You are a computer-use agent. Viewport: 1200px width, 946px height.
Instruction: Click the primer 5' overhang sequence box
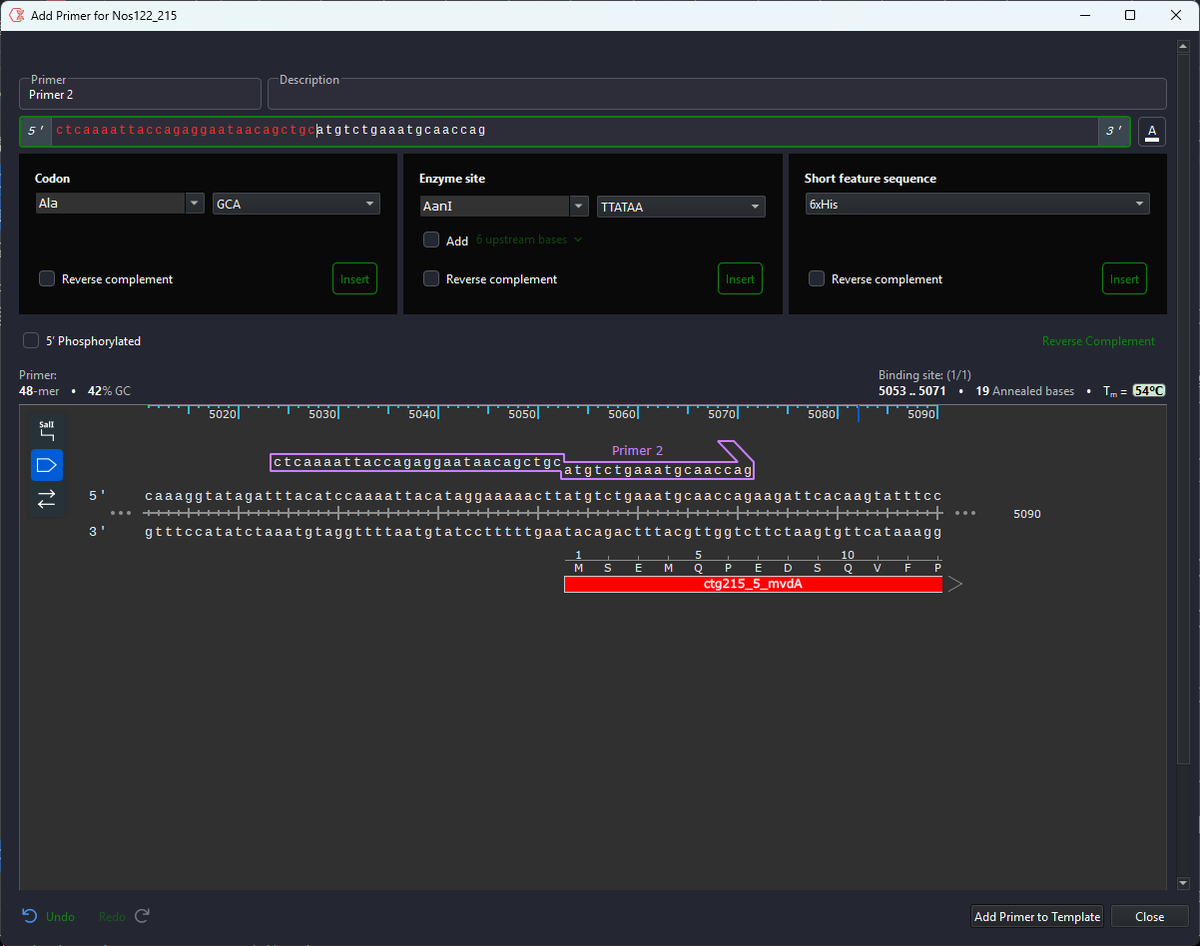(417, 462)
